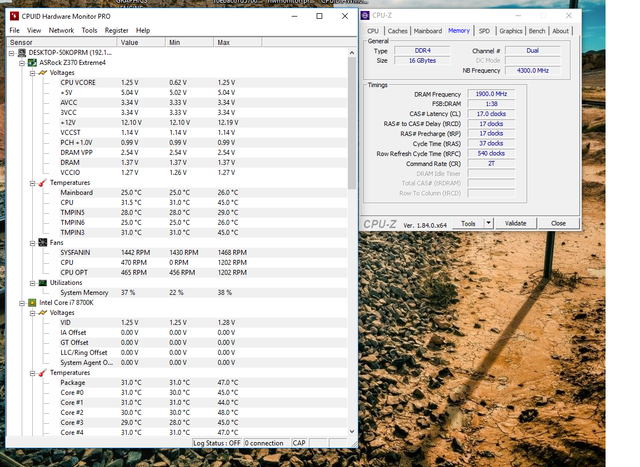Click the CAS# Latency value field
Screen dimensions: 640x467
[491, 114]
